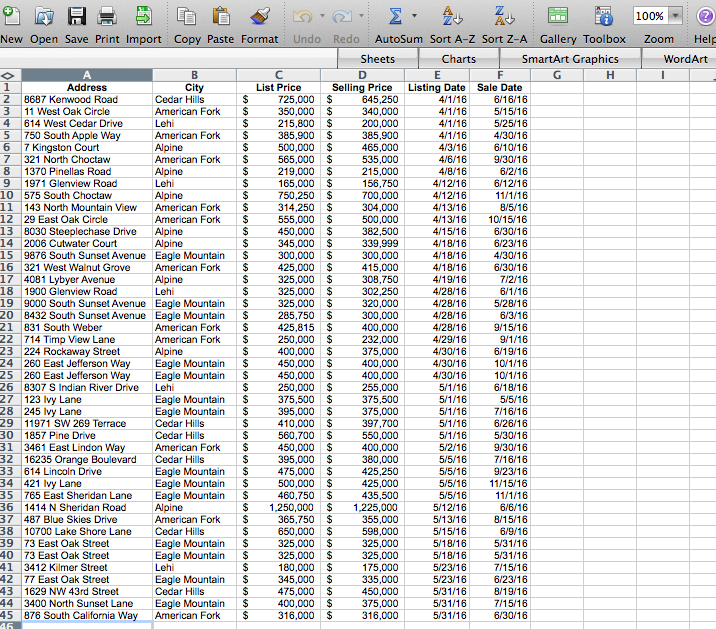Screen dimensions: 716x629
Task: Click the Import icon
Action: click(x=144, y=16)
